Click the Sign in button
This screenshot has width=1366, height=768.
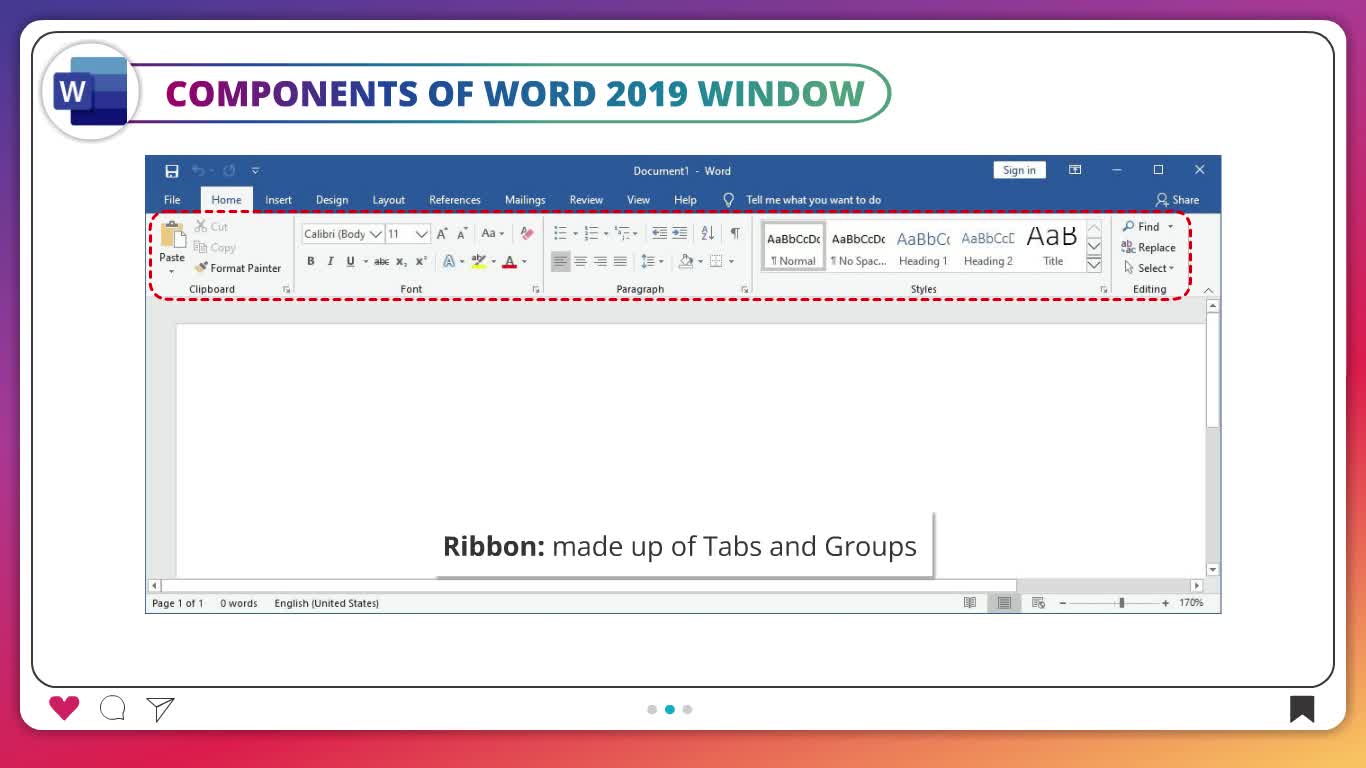(x=1019, y=170)
